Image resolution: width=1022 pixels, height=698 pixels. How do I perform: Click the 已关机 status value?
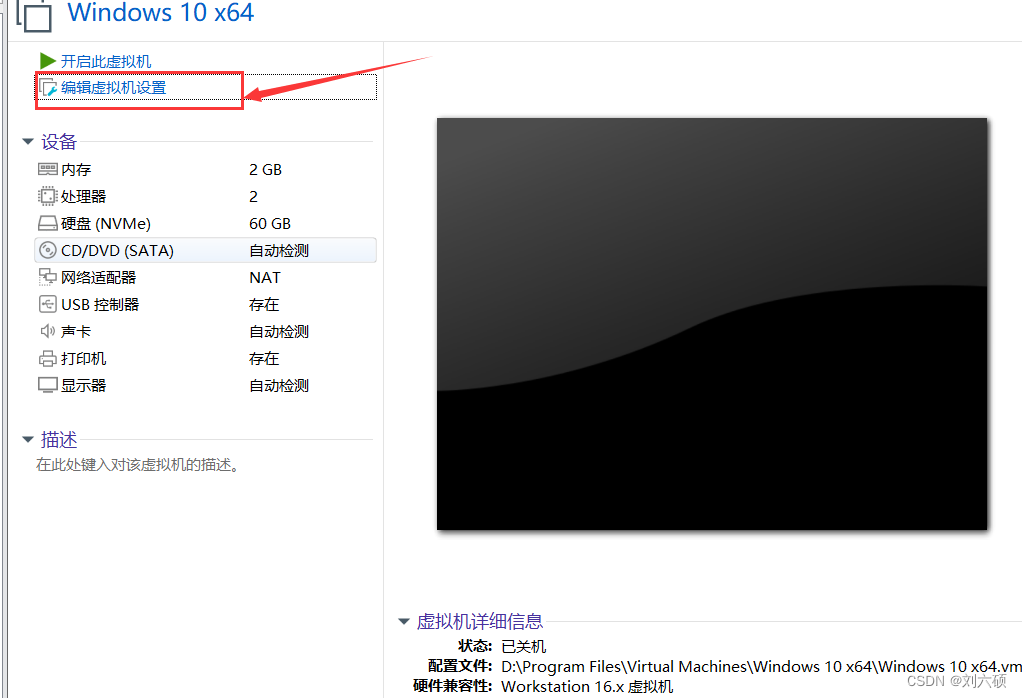[524, 647]
